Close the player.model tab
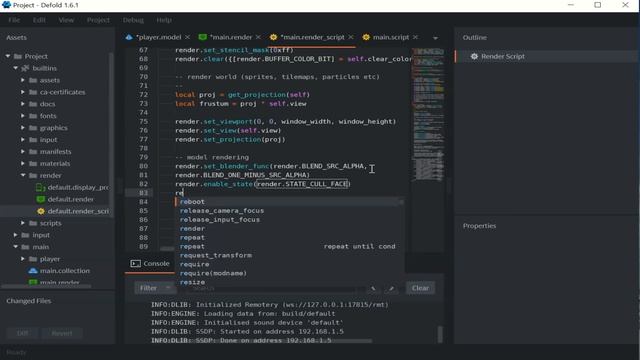 point(187,37)
